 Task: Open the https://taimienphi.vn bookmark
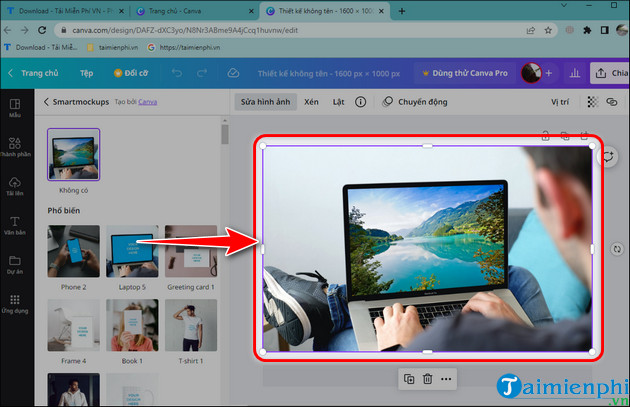pyautogui.click(x=184, y=47)
